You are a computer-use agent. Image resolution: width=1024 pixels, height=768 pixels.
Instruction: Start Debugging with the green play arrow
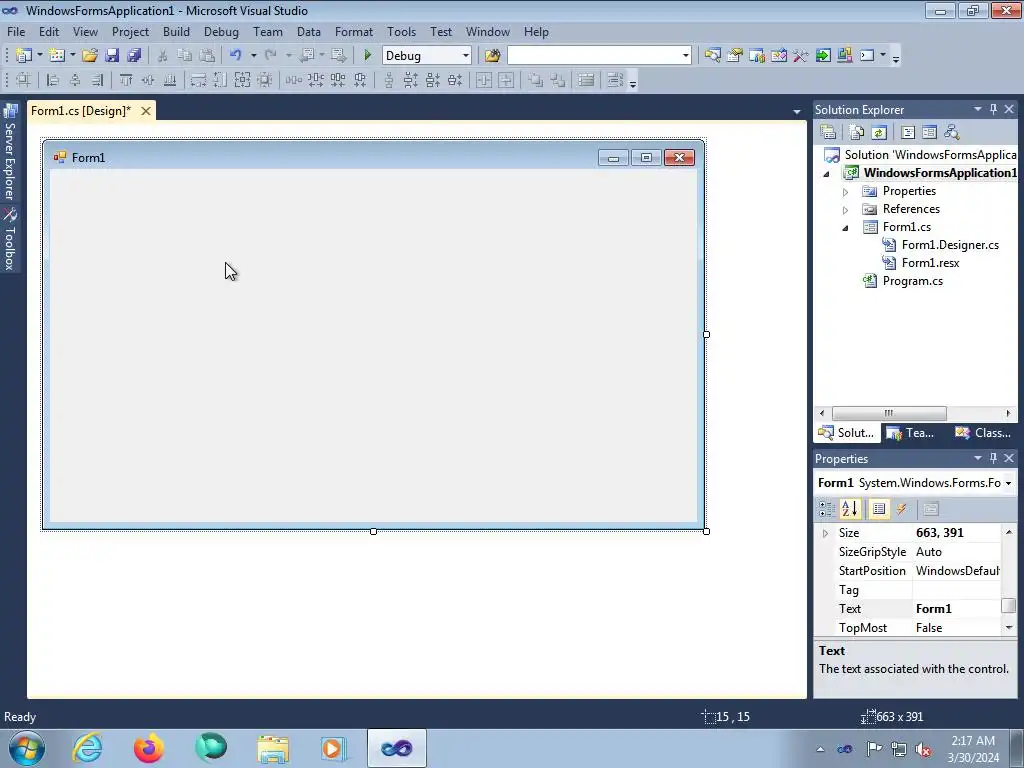coord(368,56)
